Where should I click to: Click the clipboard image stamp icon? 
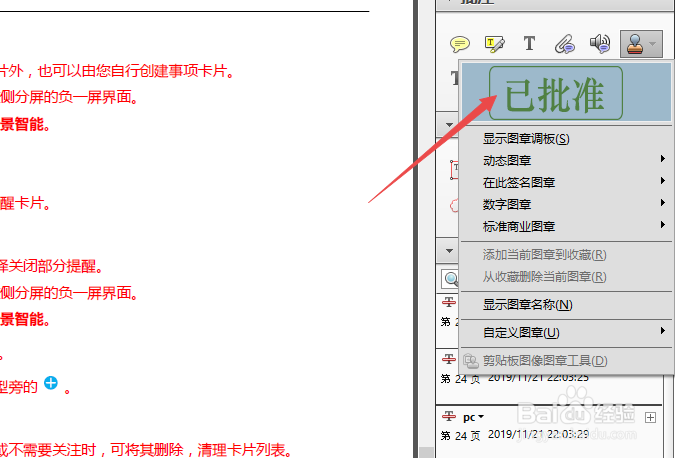[471, 361]
